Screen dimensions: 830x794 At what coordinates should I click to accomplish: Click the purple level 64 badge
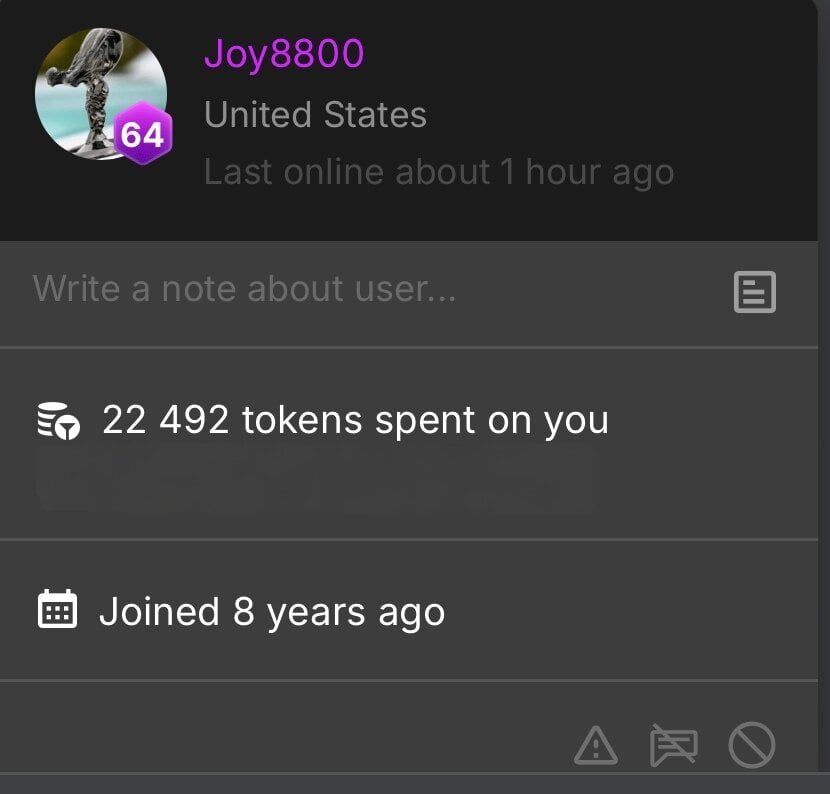pos(143,134)
